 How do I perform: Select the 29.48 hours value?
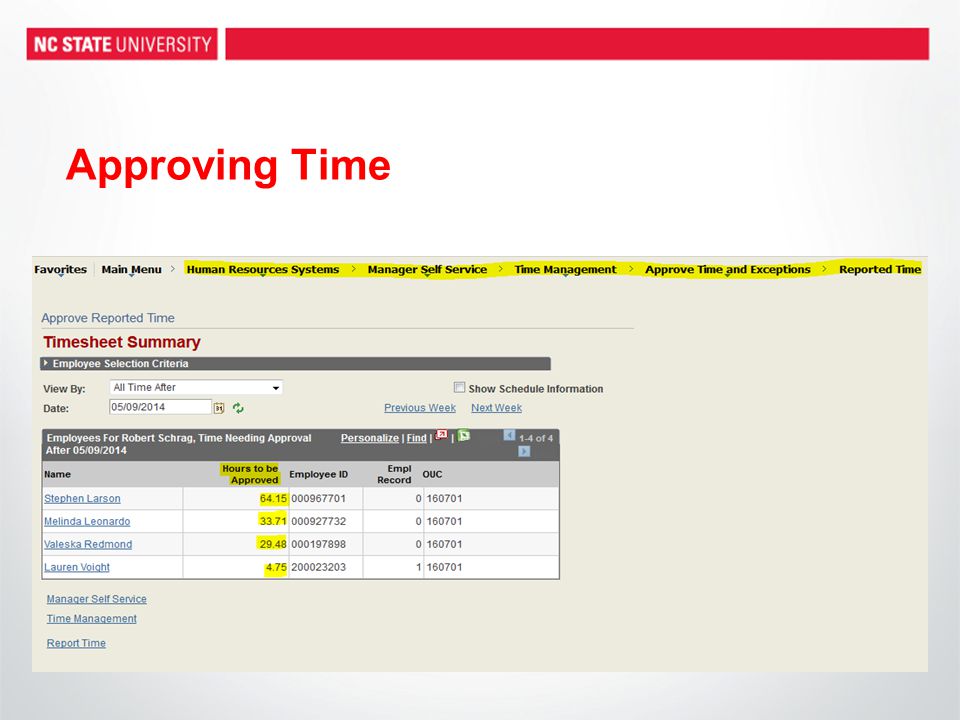click(273, 544)
